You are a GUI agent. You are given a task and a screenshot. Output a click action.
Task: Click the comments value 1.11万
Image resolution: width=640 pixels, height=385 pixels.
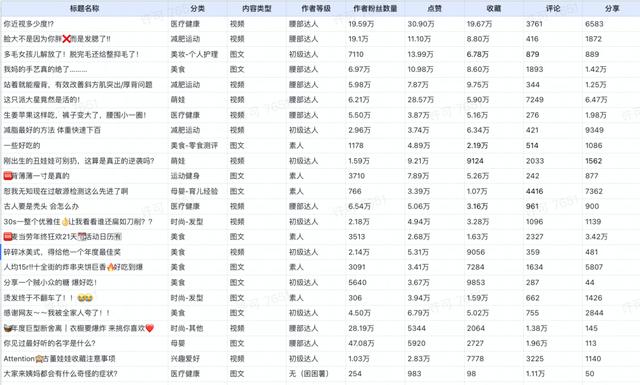tap(536, 374)
